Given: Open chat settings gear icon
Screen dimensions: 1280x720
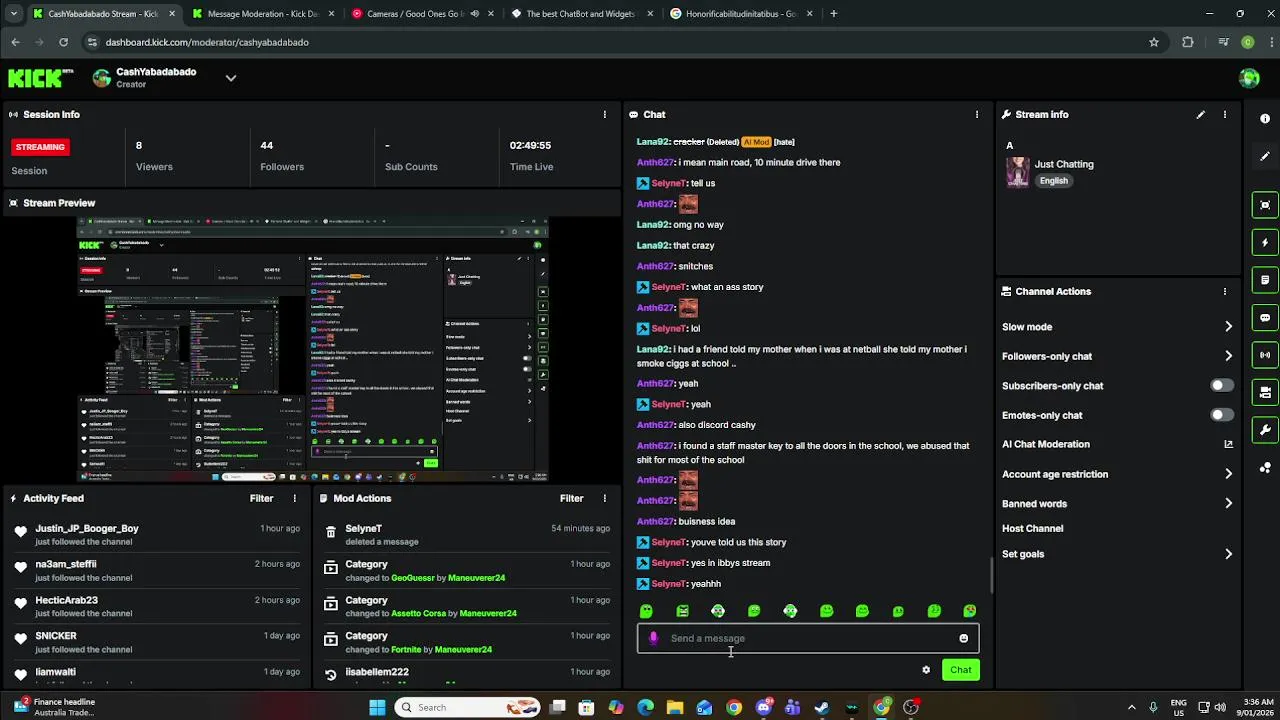Looking at the screenshot, I should click(926, 670).
